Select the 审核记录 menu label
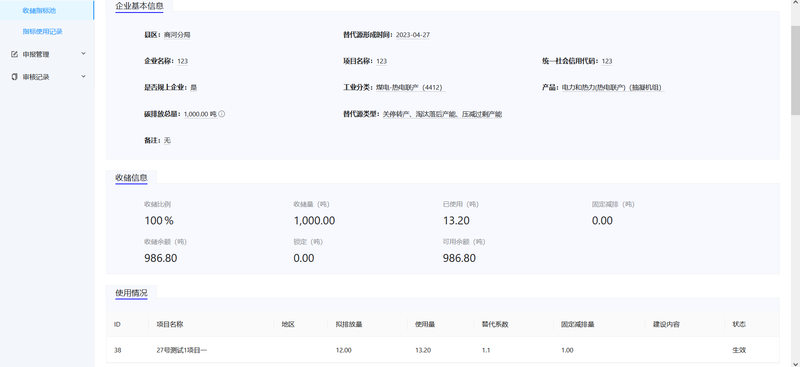This screenshot has width=800, height=367. [36, 77]
